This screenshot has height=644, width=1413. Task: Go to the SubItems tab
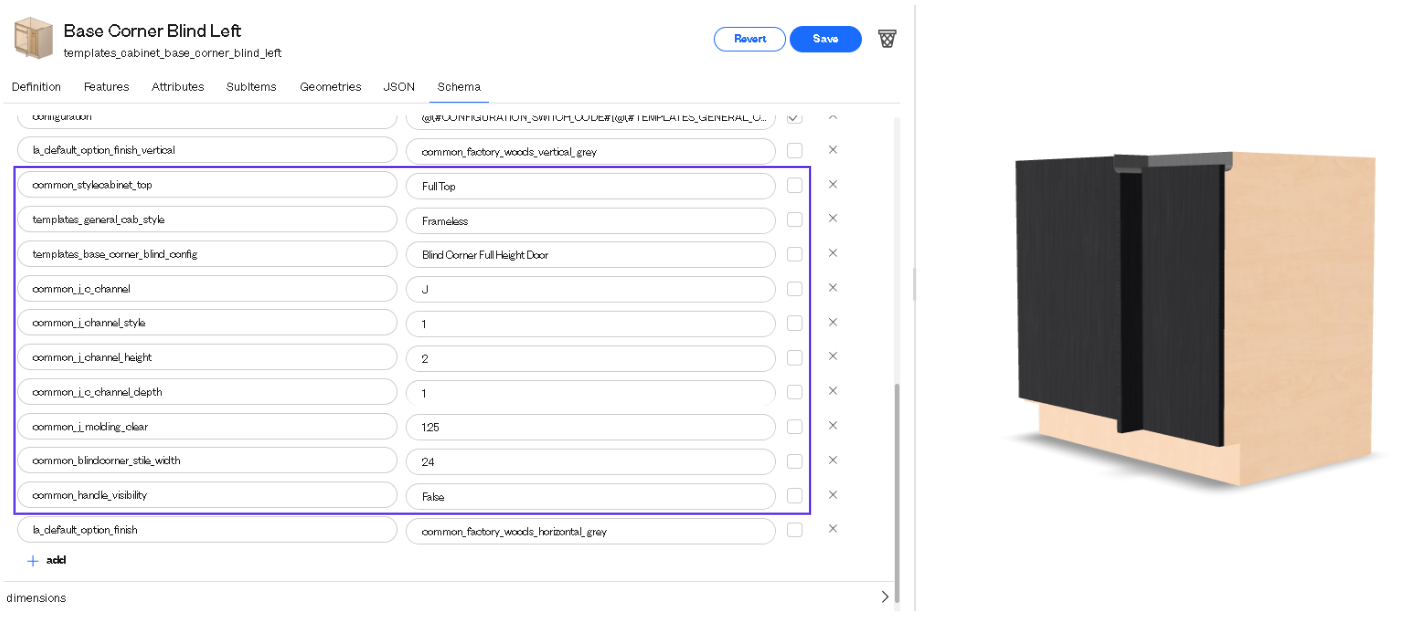pos(251,87)
